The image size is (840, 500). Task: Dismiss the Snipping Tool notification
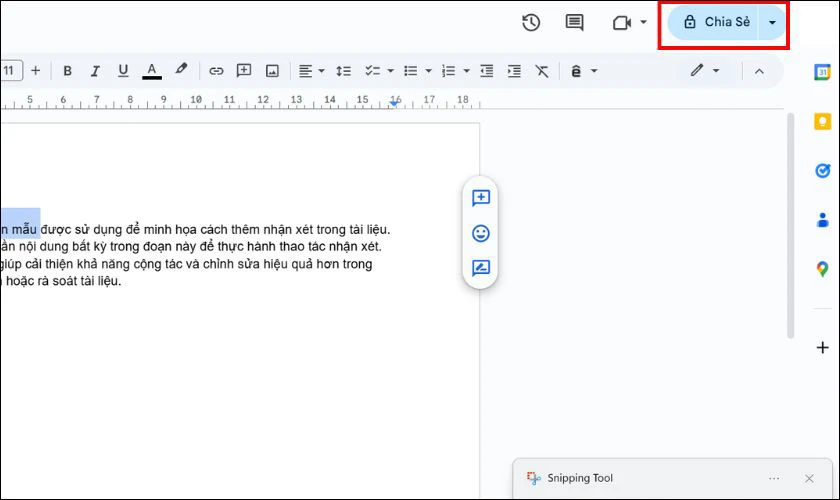tap(809, 478)
